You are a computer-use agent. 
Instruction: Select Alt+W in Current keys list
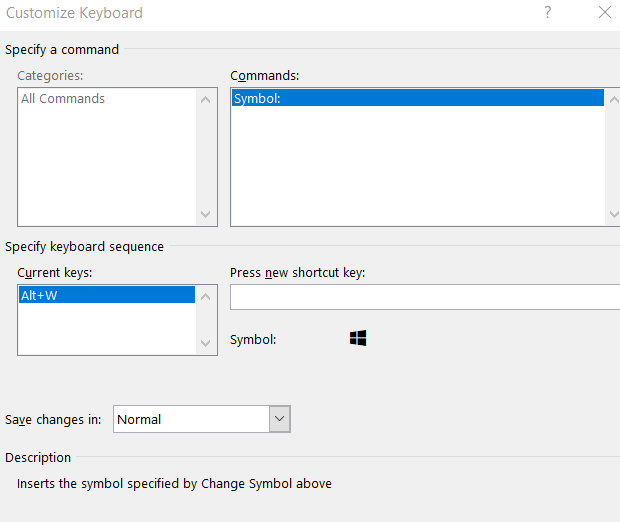[107, 295]
